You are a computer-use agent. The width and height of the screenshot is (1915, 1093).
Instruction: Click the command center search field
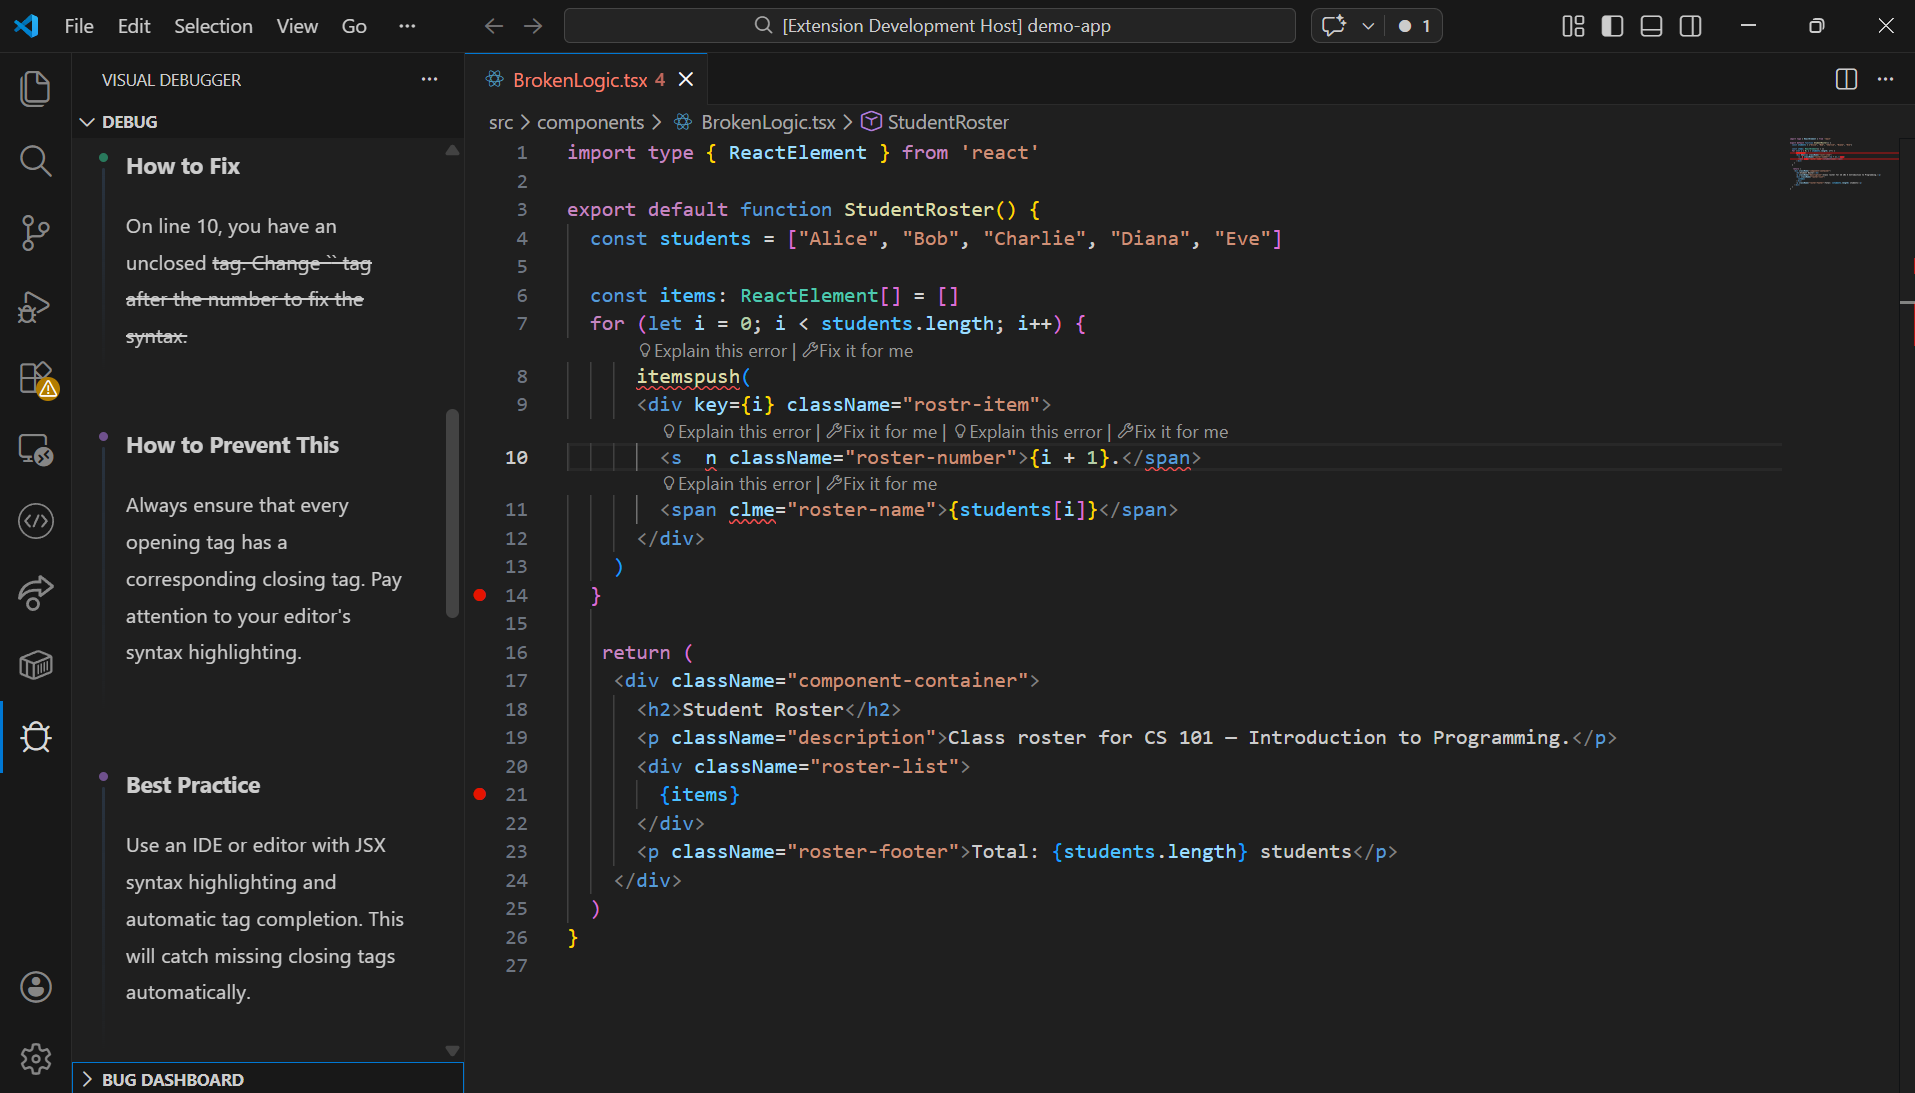coord(930,26)
